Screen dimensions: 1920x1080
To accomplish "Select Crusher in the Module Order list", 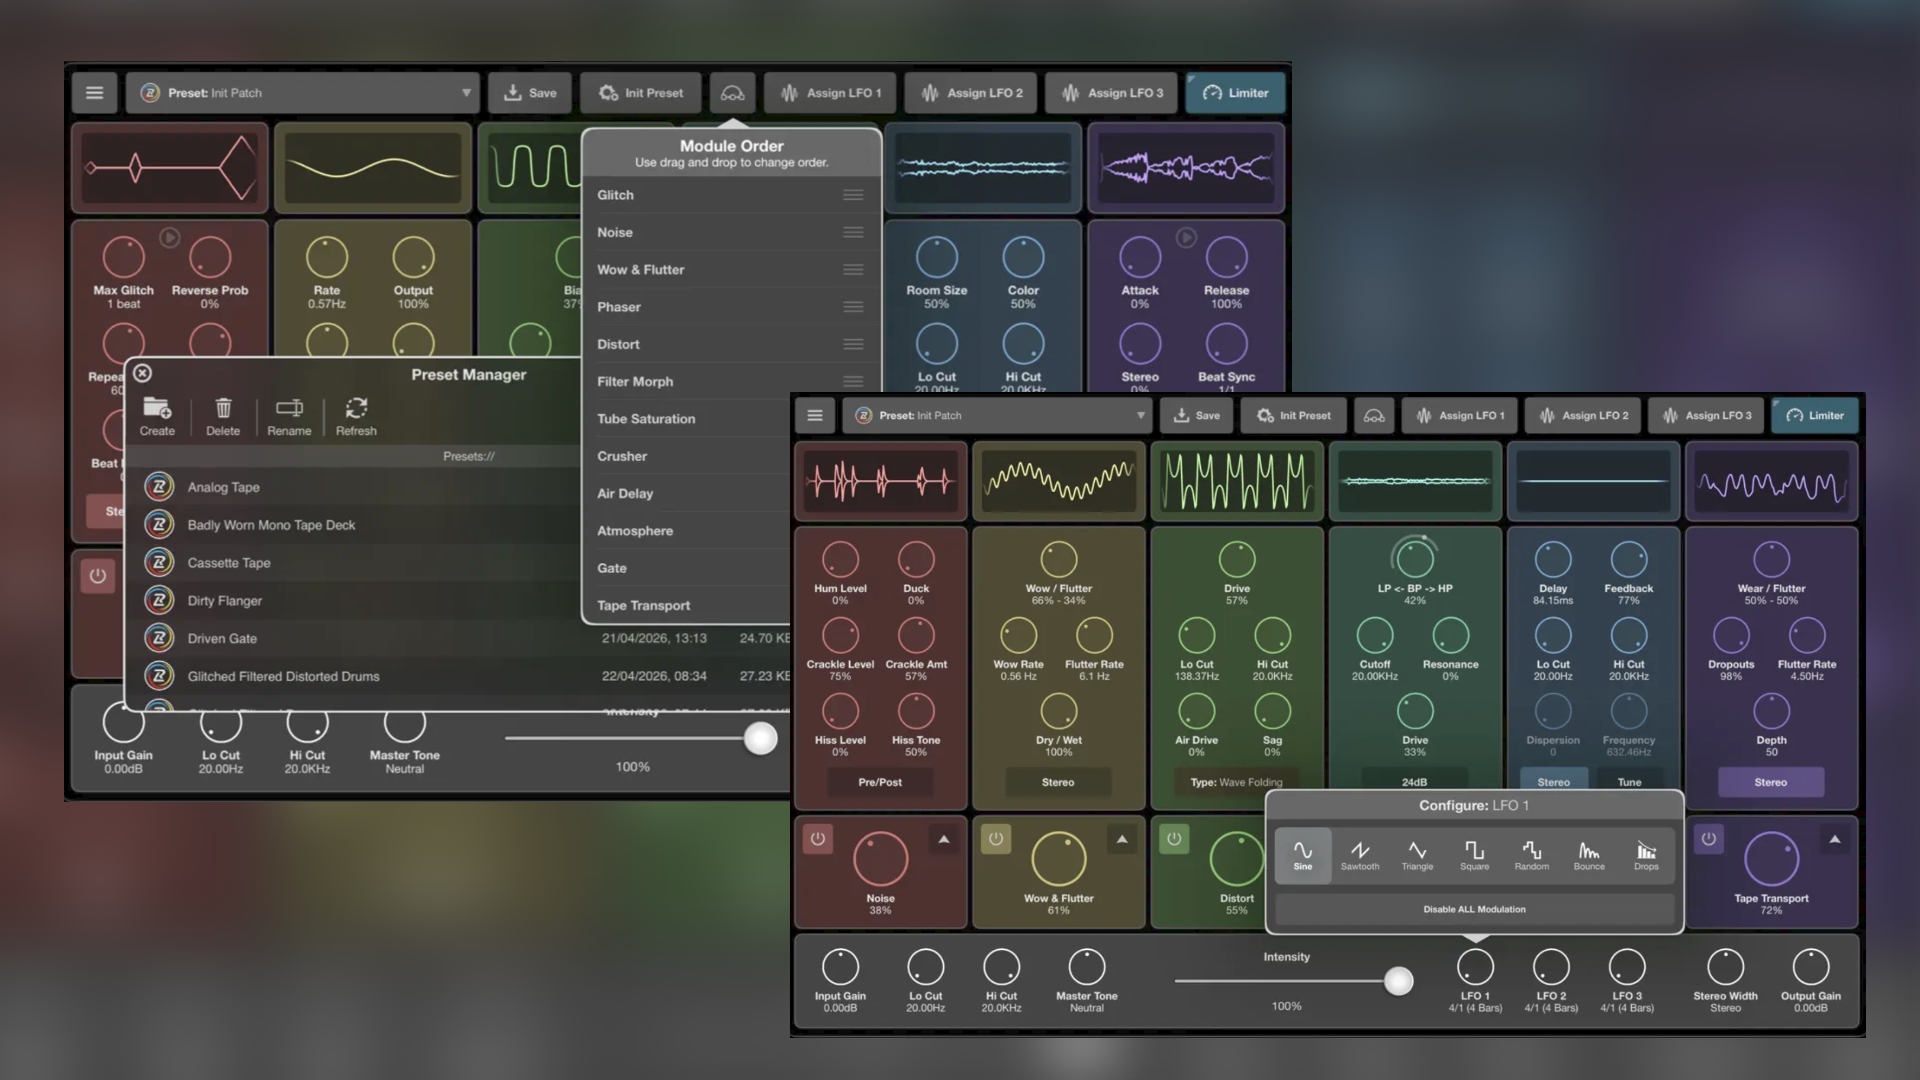I will 622,456.
